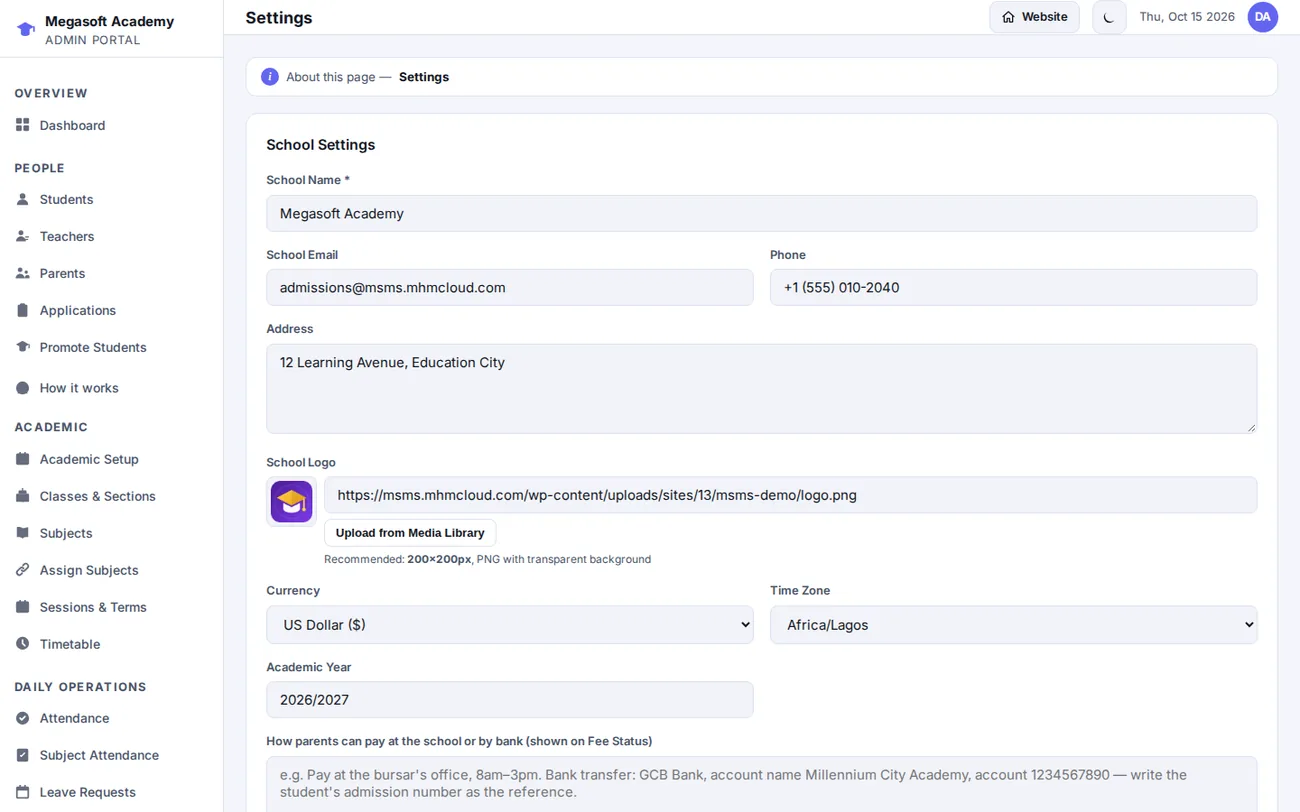Click the Promote Students cap icon
The width and height of the screenshot is (1300, 812).
click(x=23, y=347)
